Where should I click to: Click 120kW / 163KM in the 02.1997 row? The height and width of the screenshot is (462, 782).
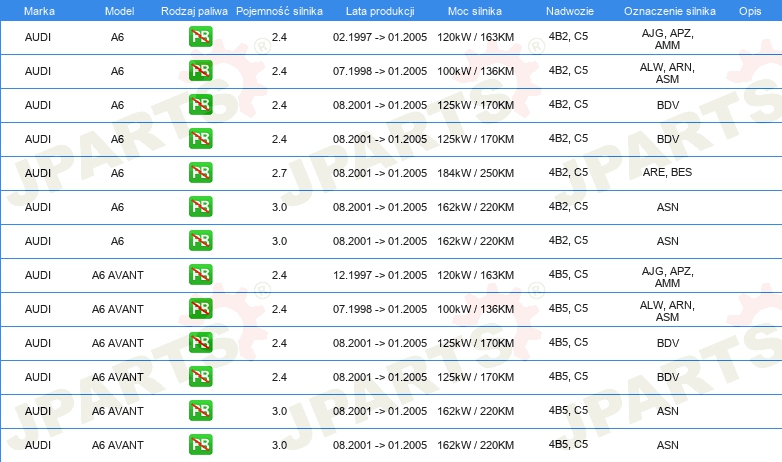coord(475,37)
